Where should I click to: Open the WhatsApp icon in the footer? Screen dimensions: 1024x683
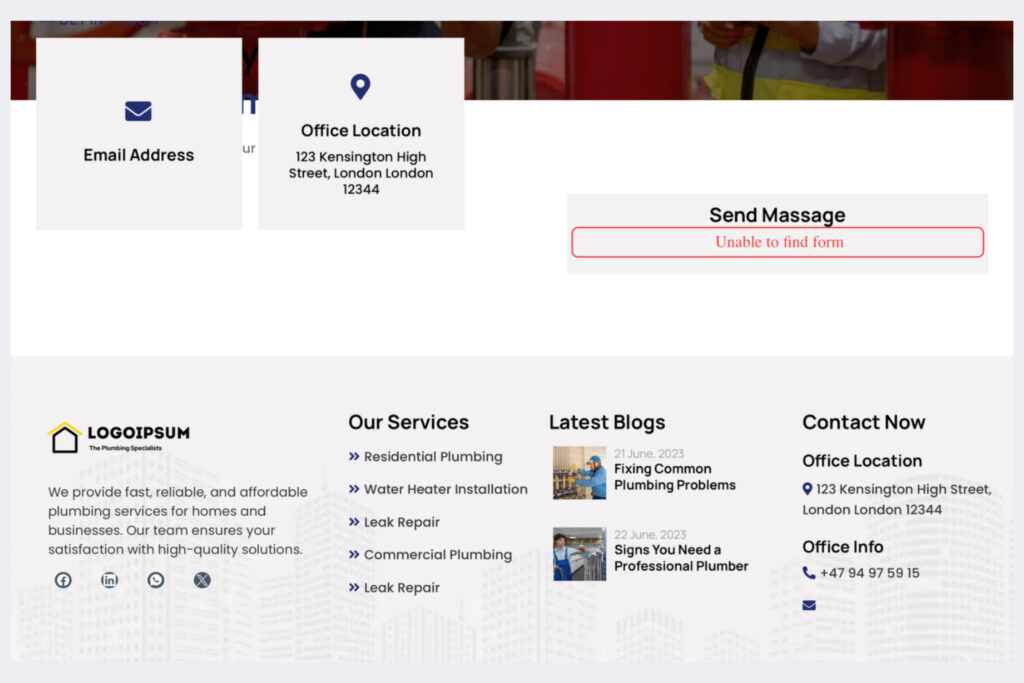point(156,580)
